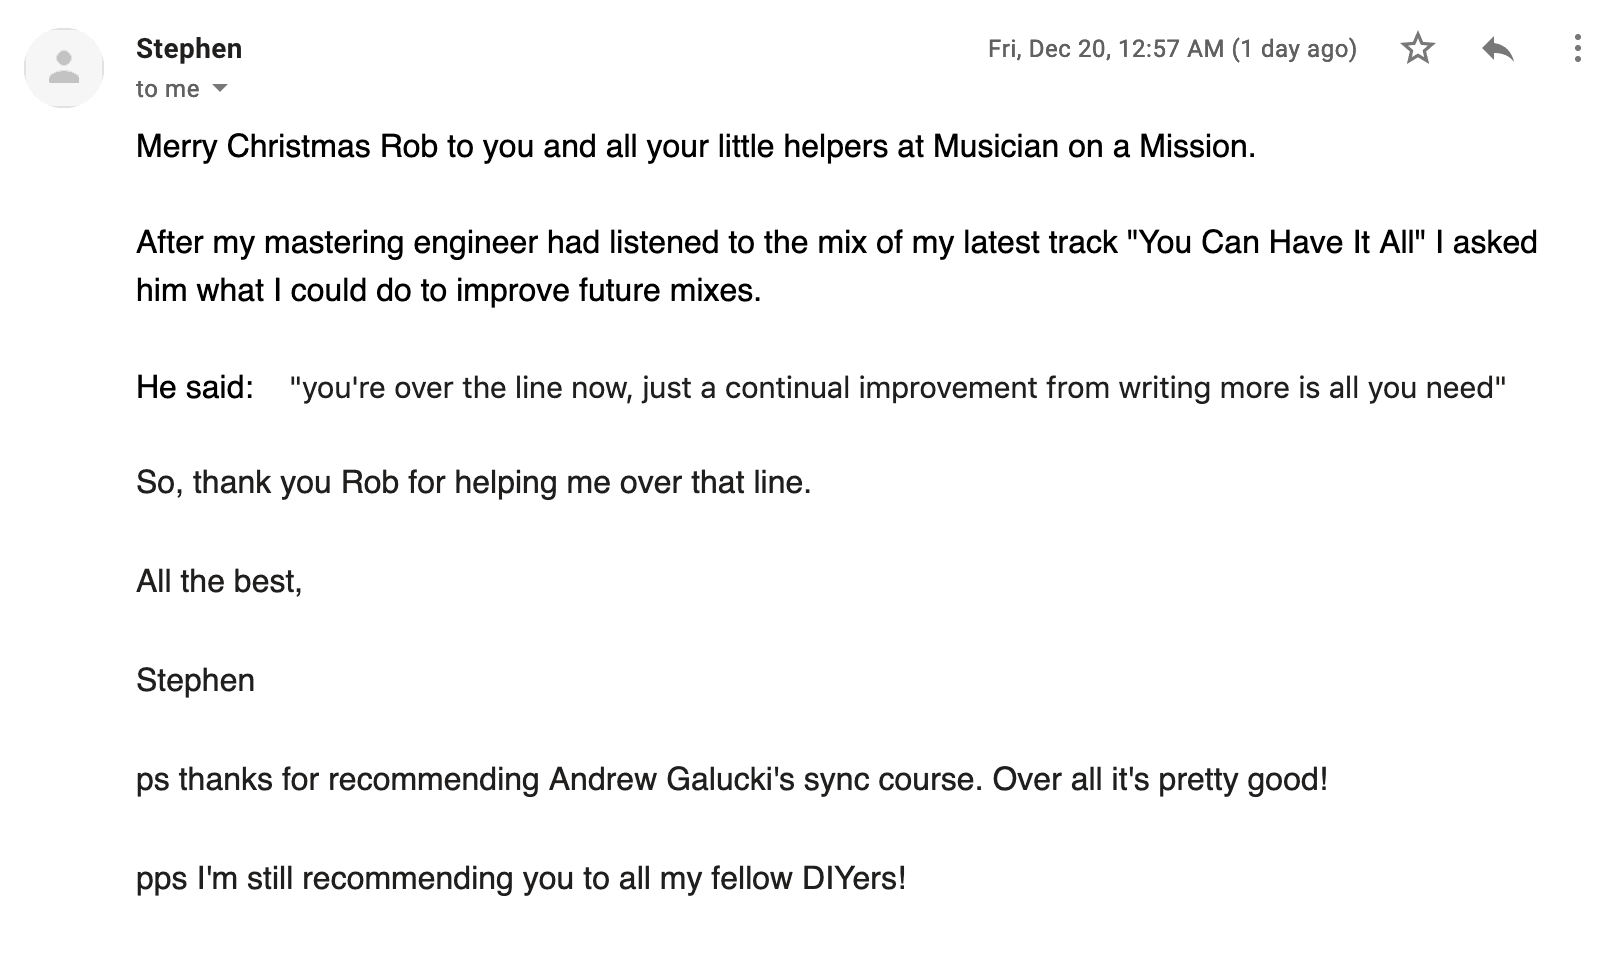
Task: Click the track title "You Can Have It All"
Action: (x=1275, y=242)
